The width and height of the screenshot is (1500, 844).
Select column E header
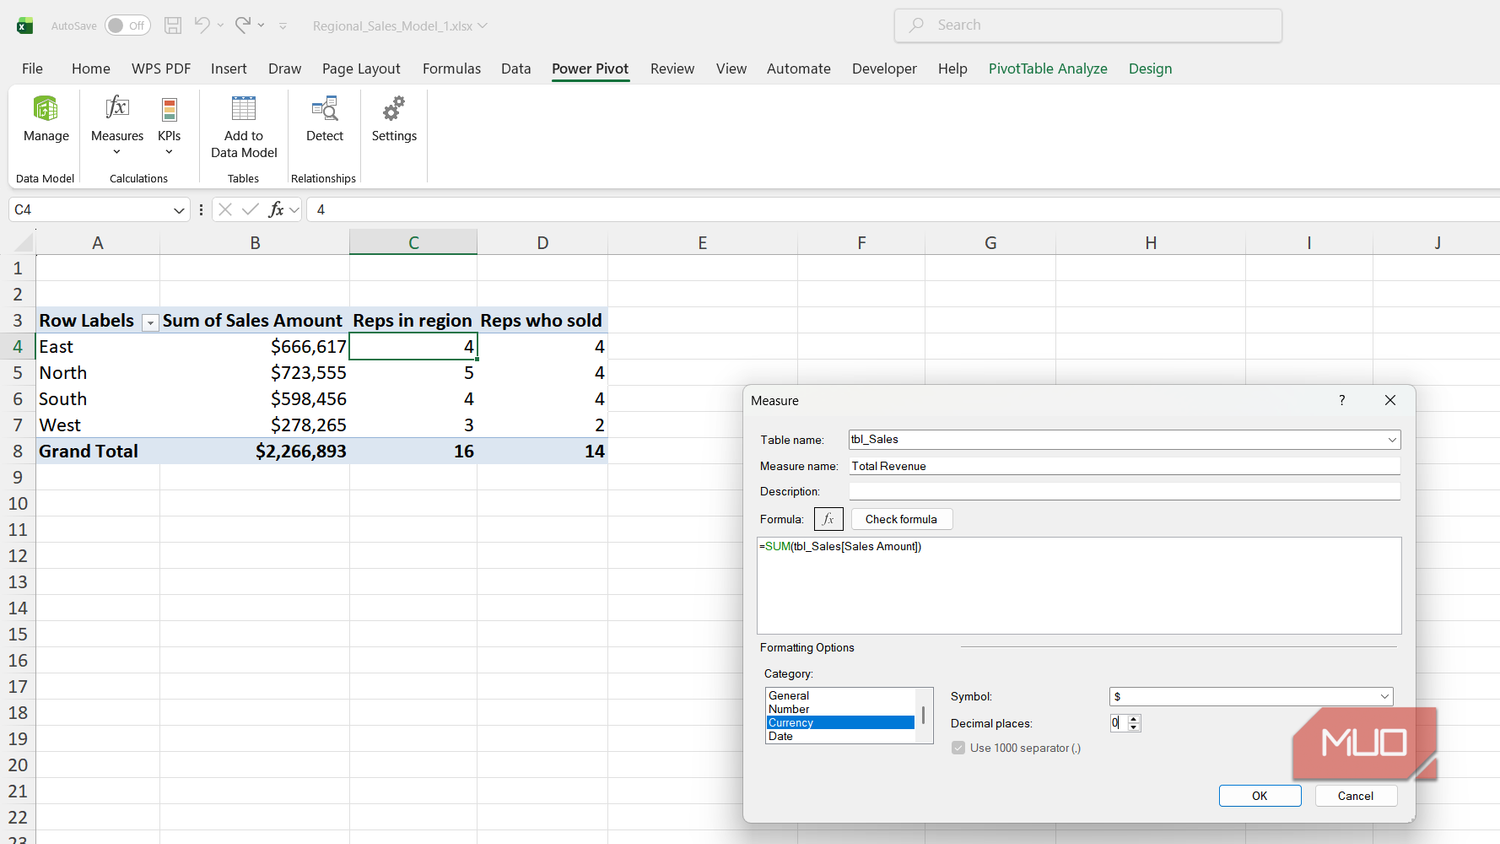pyautogui.click(x=702, y=242)
